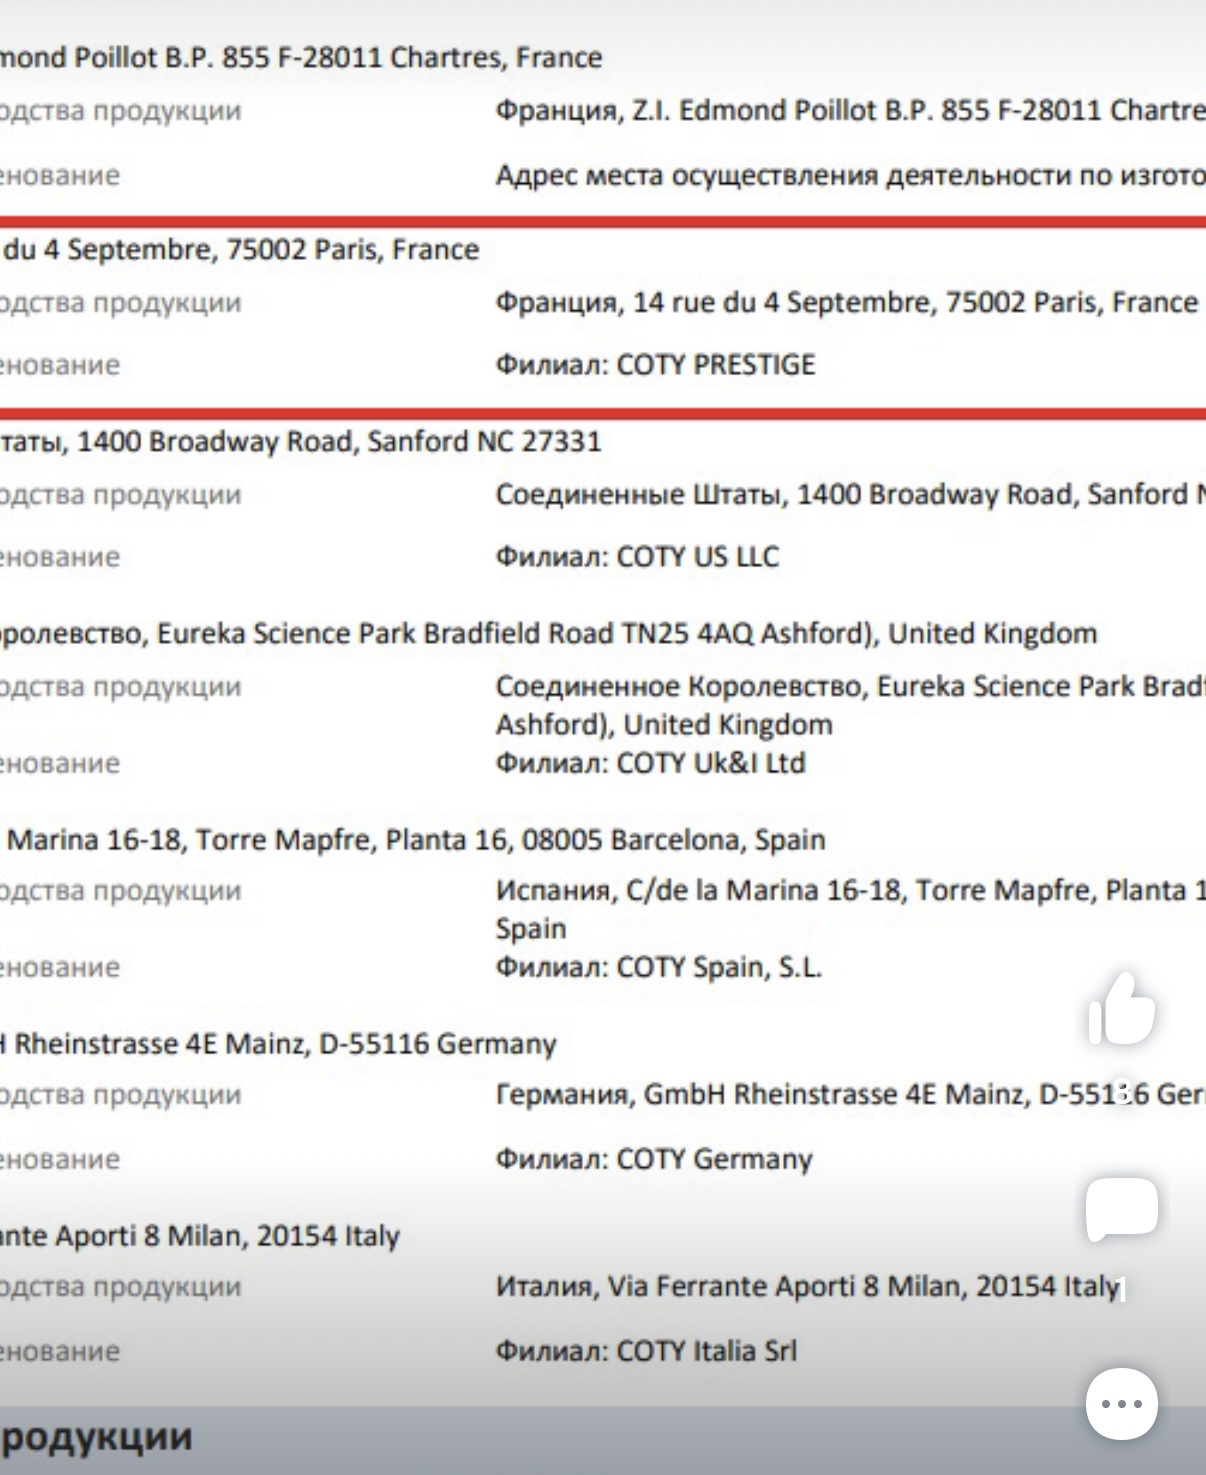The width and height of the screenshot is (1206, 1475).
Task: Click heading '1400 Broadway Road, Sanford NC 27331'
Action: pos(339,441)
